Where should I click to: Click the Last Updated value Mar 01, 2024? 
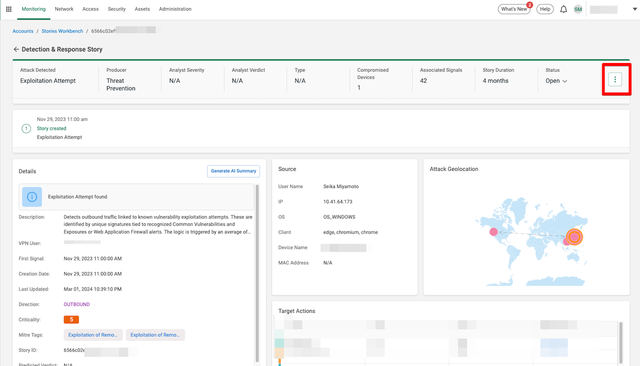pos(93,289)
